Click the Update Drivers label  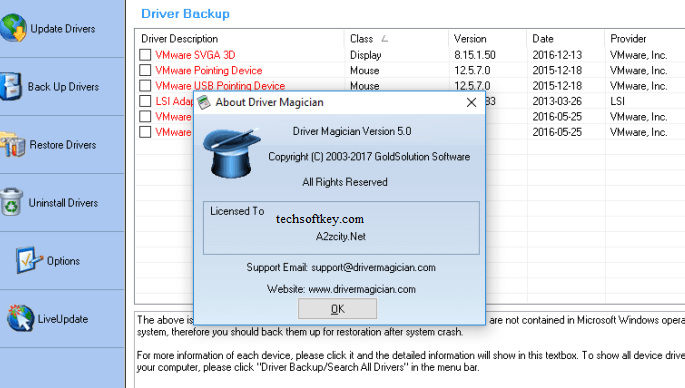point(63,29)
